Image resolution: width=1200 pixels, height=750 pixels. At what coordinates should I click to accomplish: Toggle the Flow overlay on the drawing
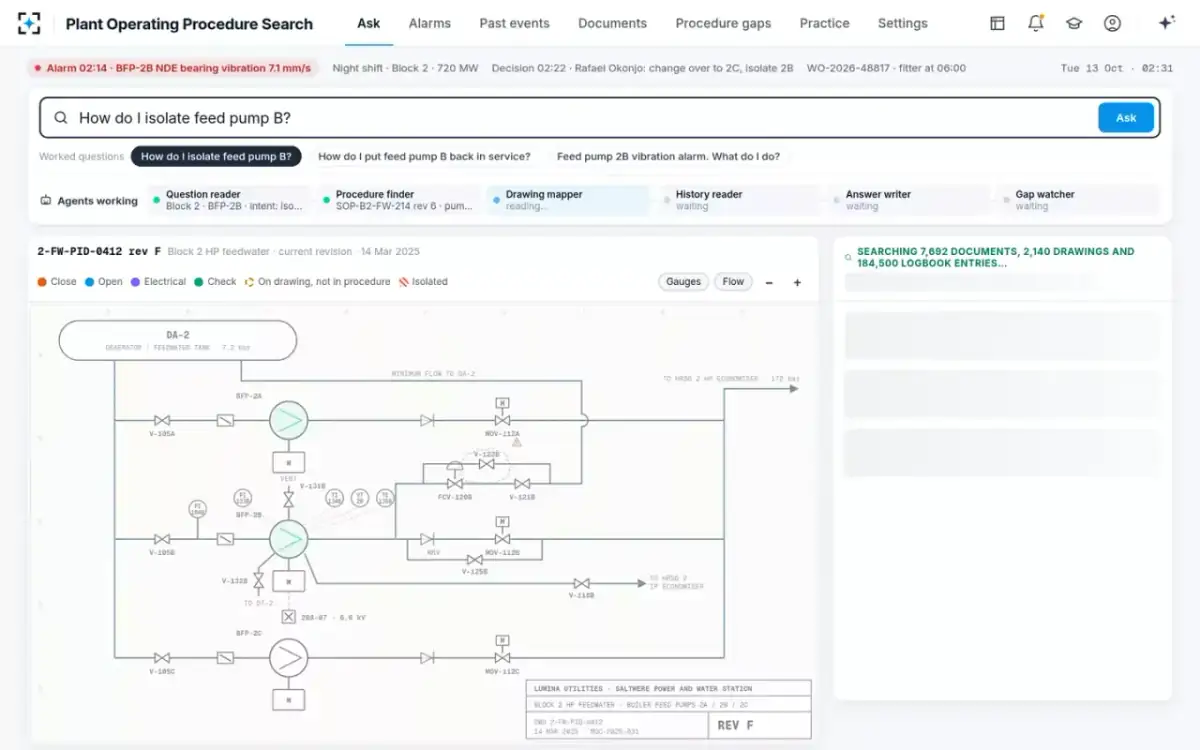[x=733, y=282]
